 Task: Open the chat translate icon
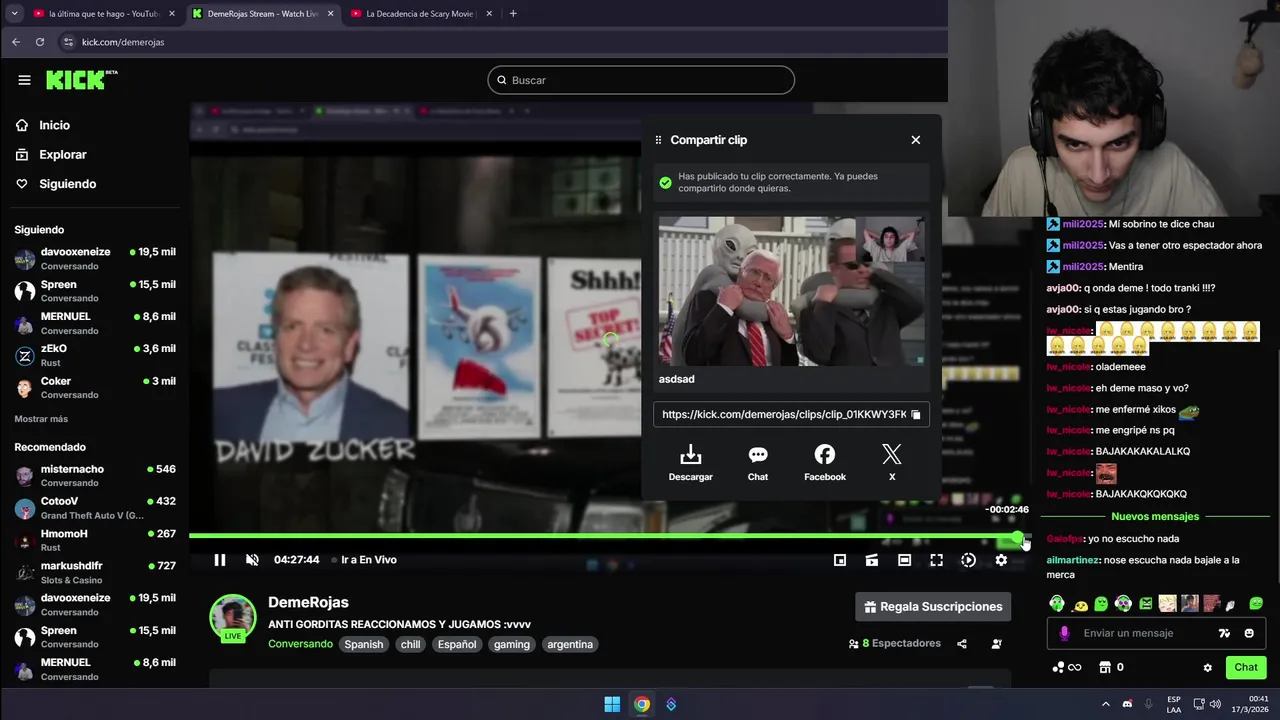click(x=1224, y=633)
